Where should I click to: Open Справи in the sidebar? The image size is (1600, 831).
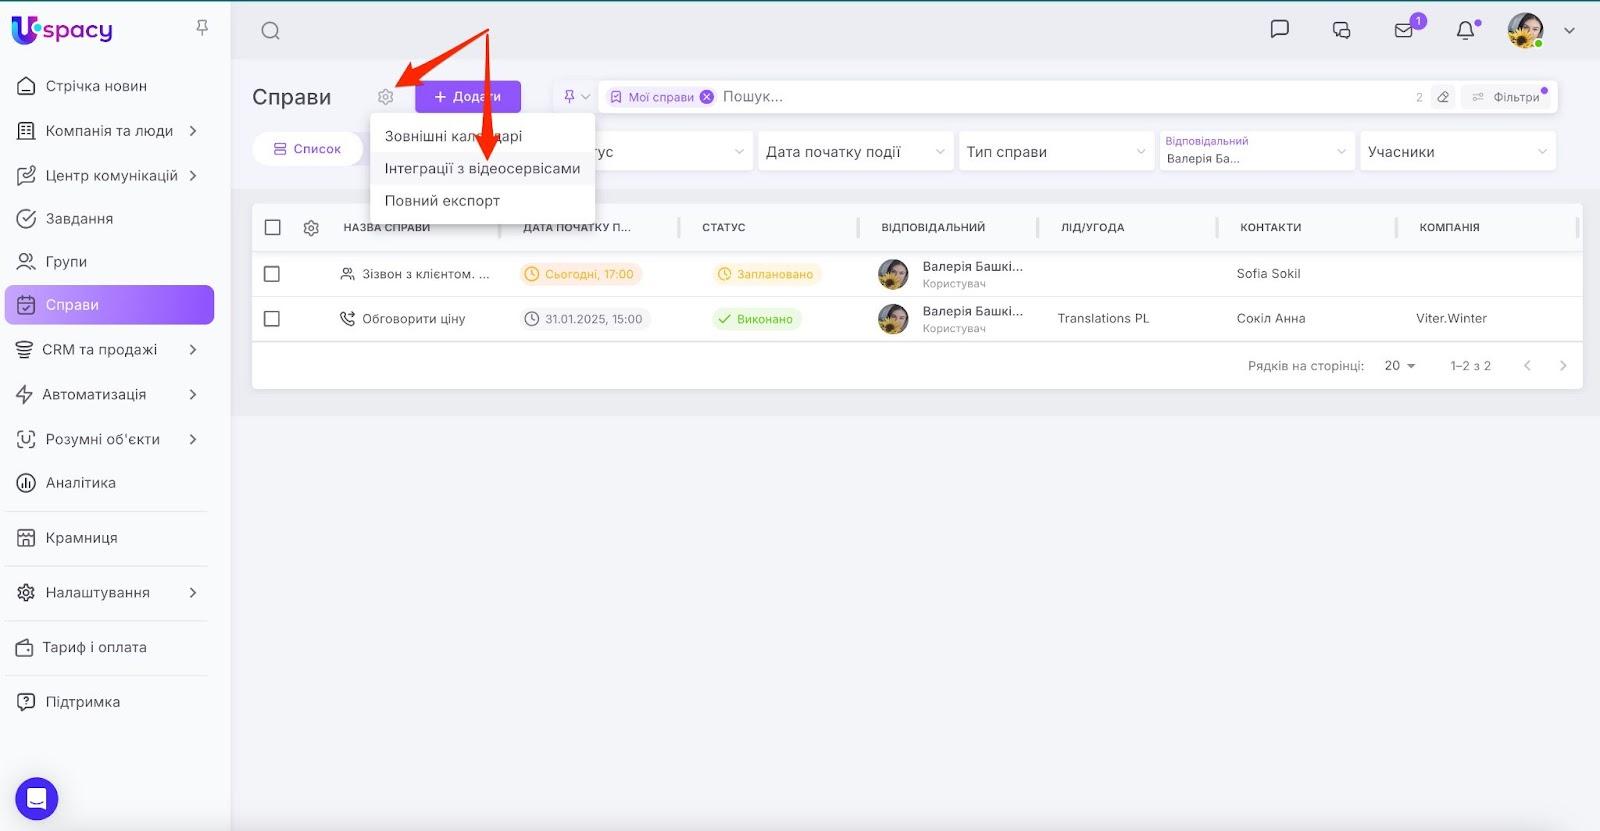[x=109, y=305]
